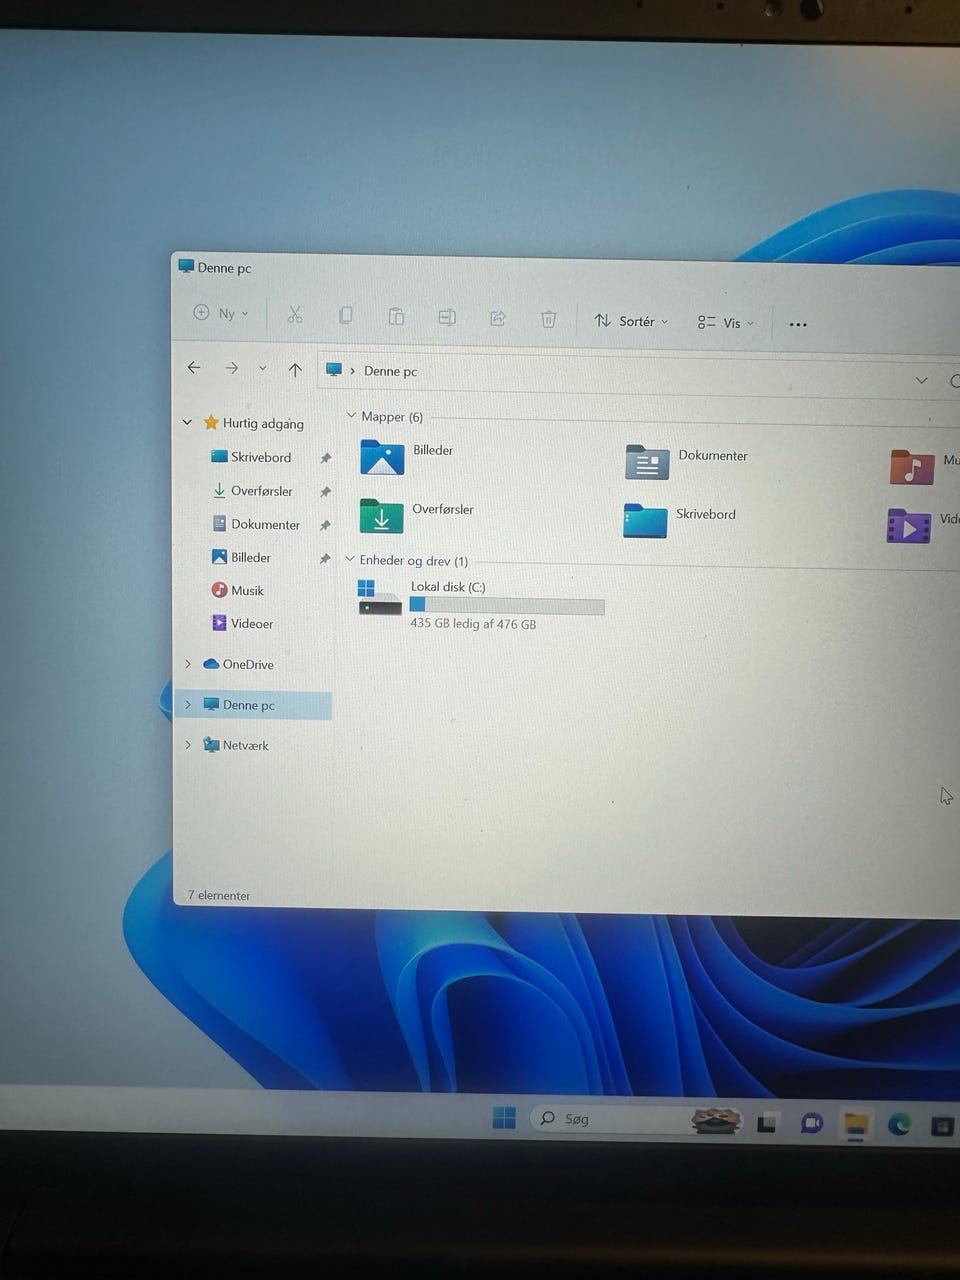The image size is (960, 1280).
Task: Click the Delete trash can icon
Action: (x=548, y=319)
